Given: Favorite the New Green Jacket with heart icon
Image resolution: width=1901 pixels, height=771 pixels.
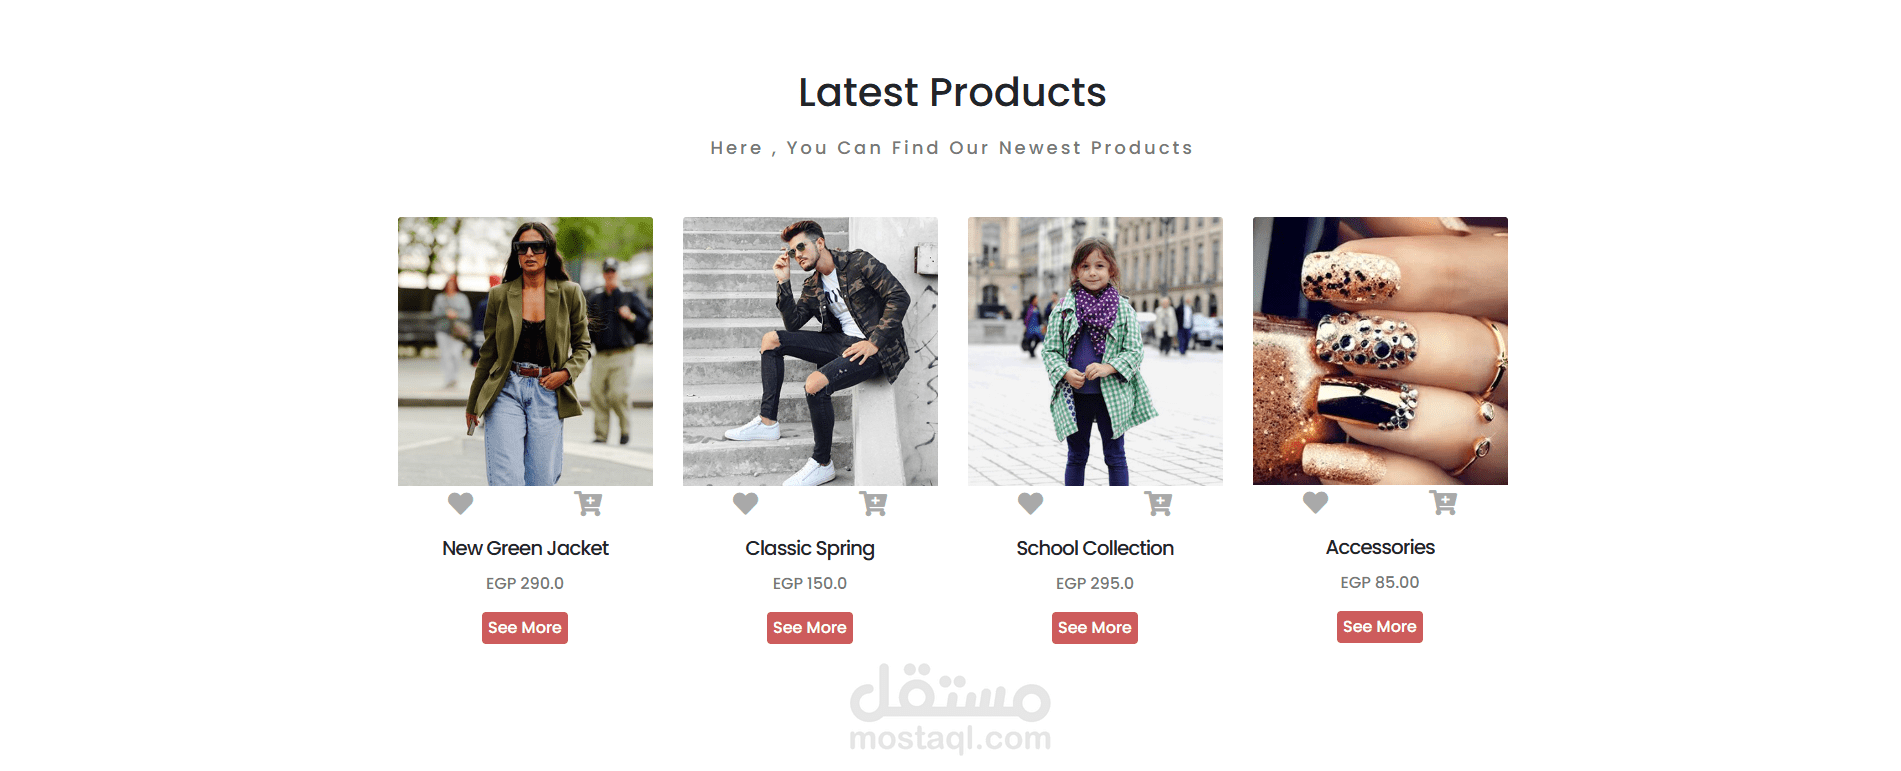Looking at the screenshot, I should tap(460, 504).
